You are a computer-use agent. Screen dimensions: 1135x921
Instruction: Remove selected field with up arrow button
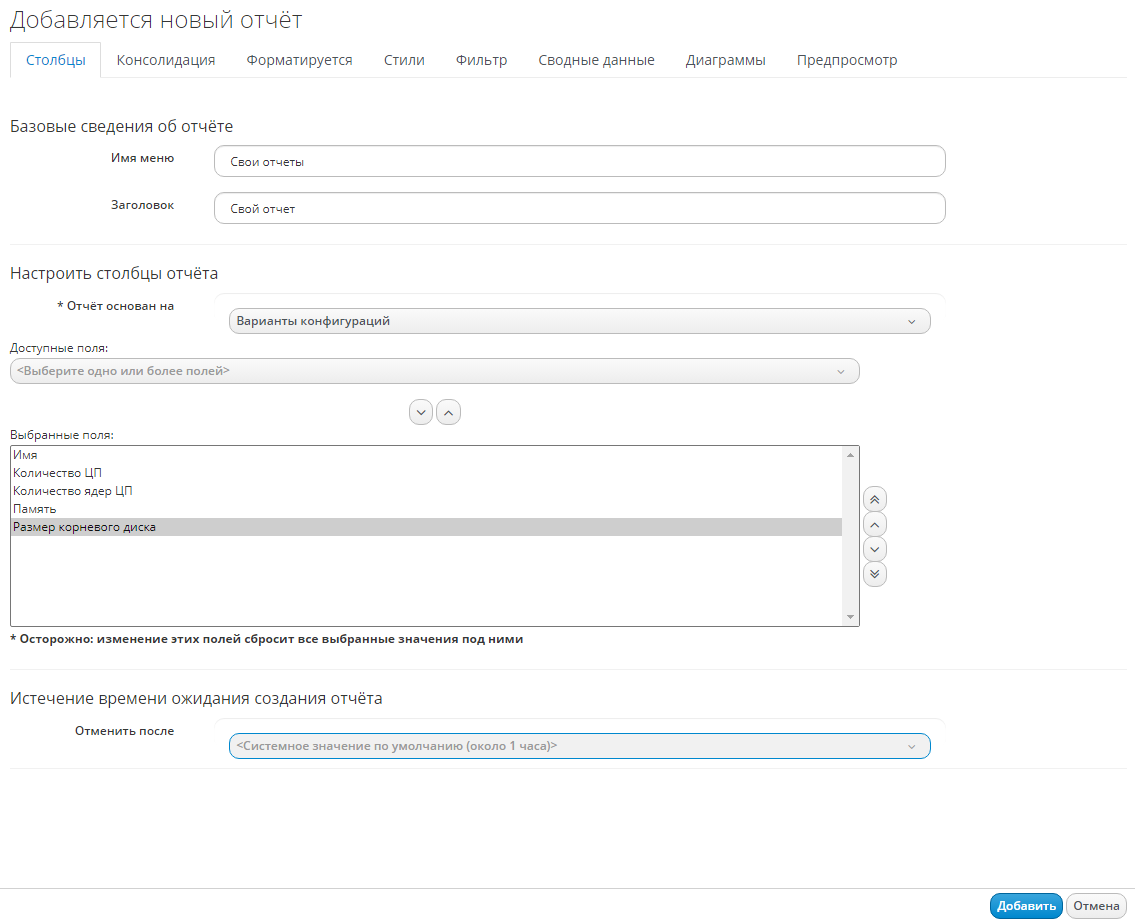pos(448,412)
